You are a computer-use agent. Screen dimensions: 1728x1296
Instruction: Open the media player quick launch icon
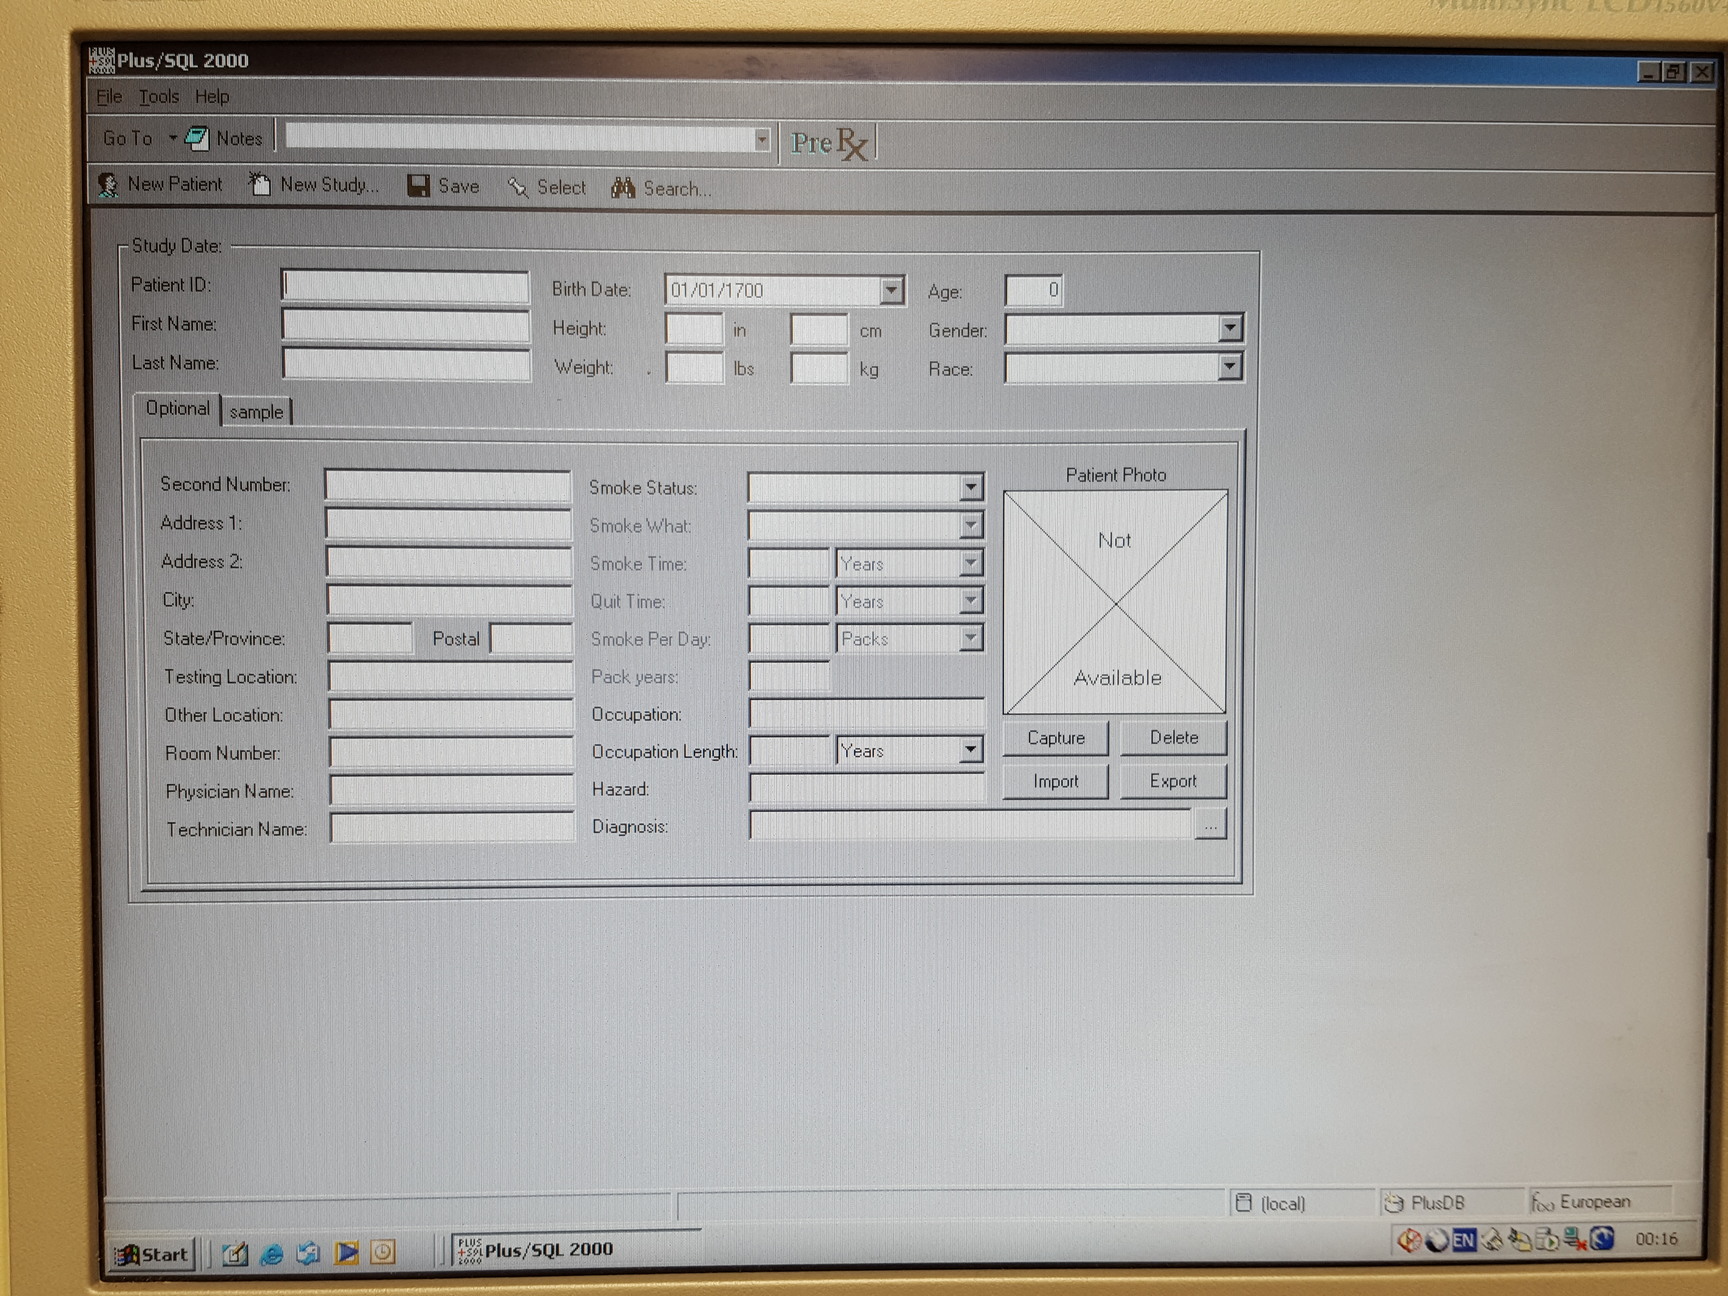point(346,1252)
